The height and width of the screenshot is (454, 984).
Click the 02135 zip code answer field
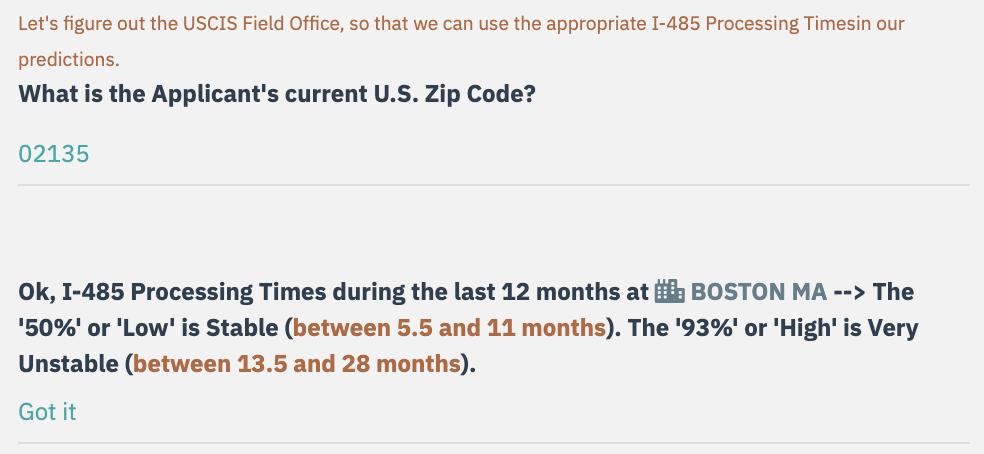54,154
